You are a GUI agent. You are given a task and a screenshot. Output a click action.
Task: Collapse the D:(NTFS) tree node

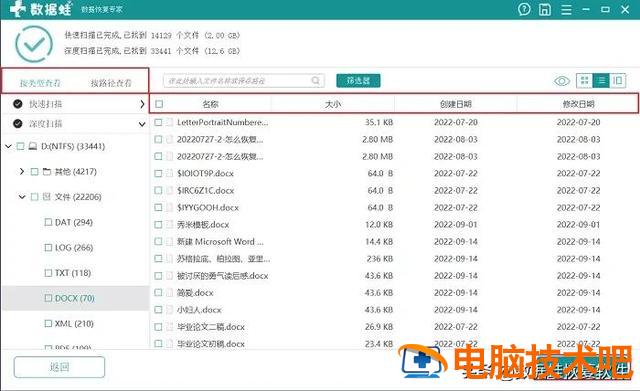pos(8,146)
